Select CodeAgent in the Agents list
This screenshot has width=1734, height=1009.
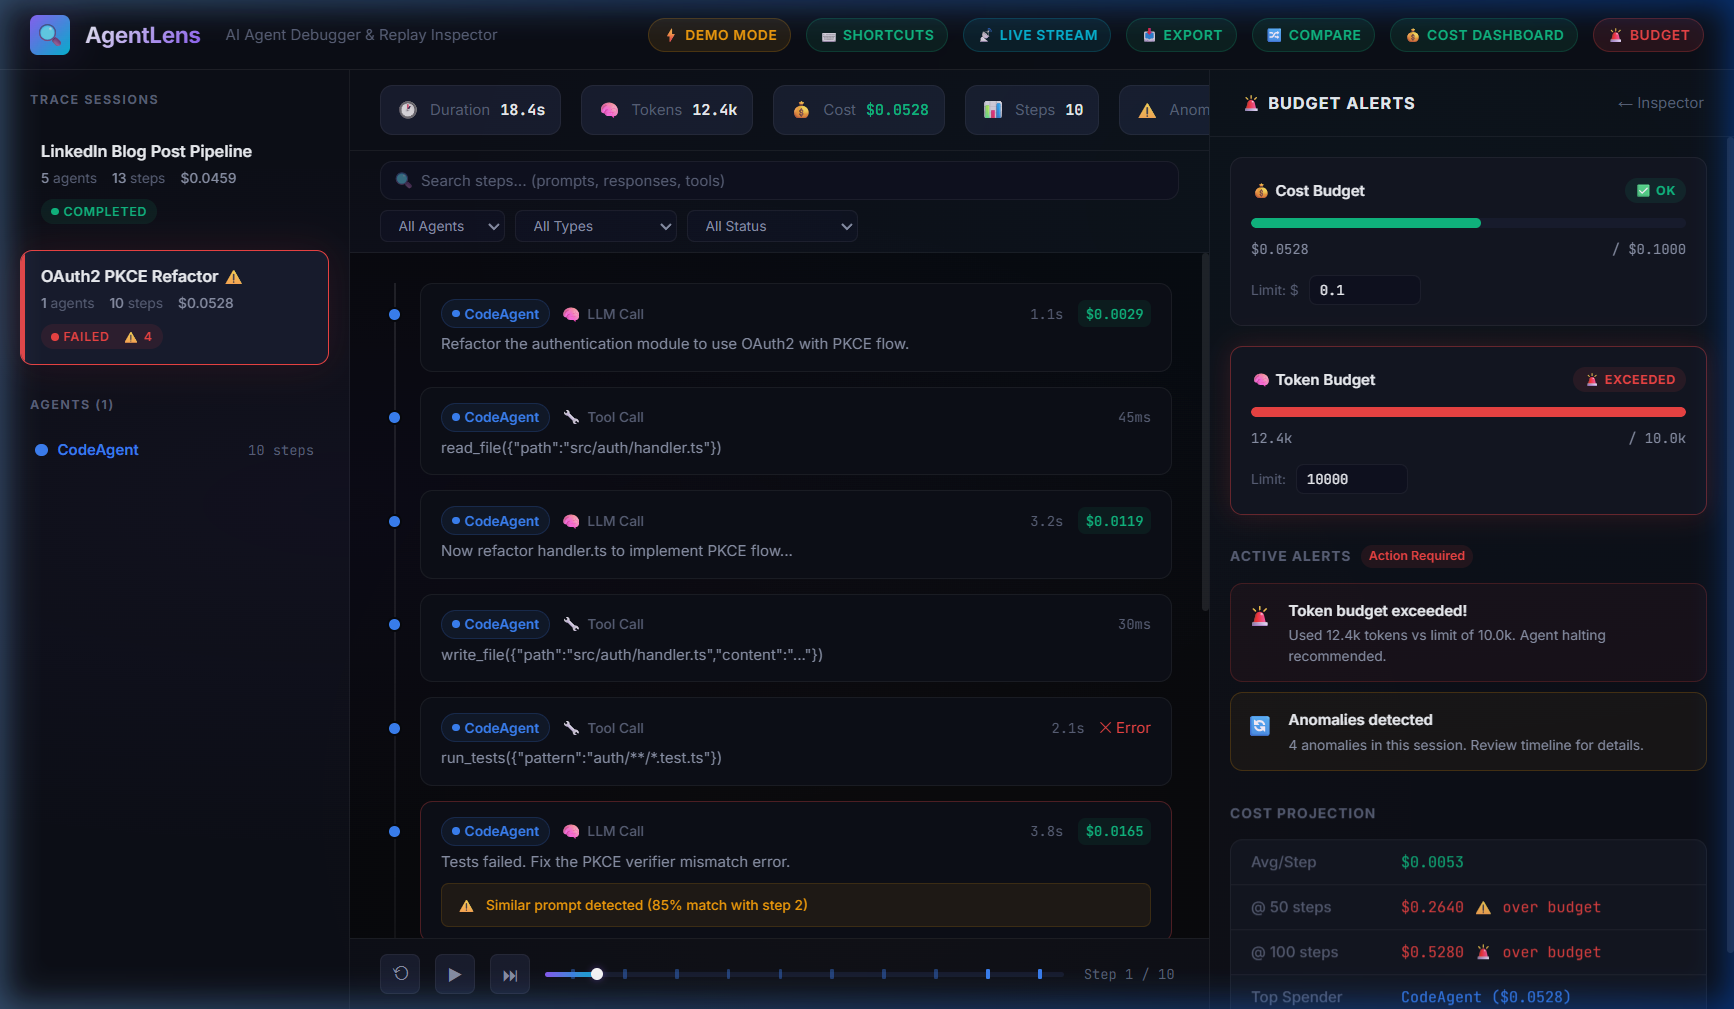point(174,450)
